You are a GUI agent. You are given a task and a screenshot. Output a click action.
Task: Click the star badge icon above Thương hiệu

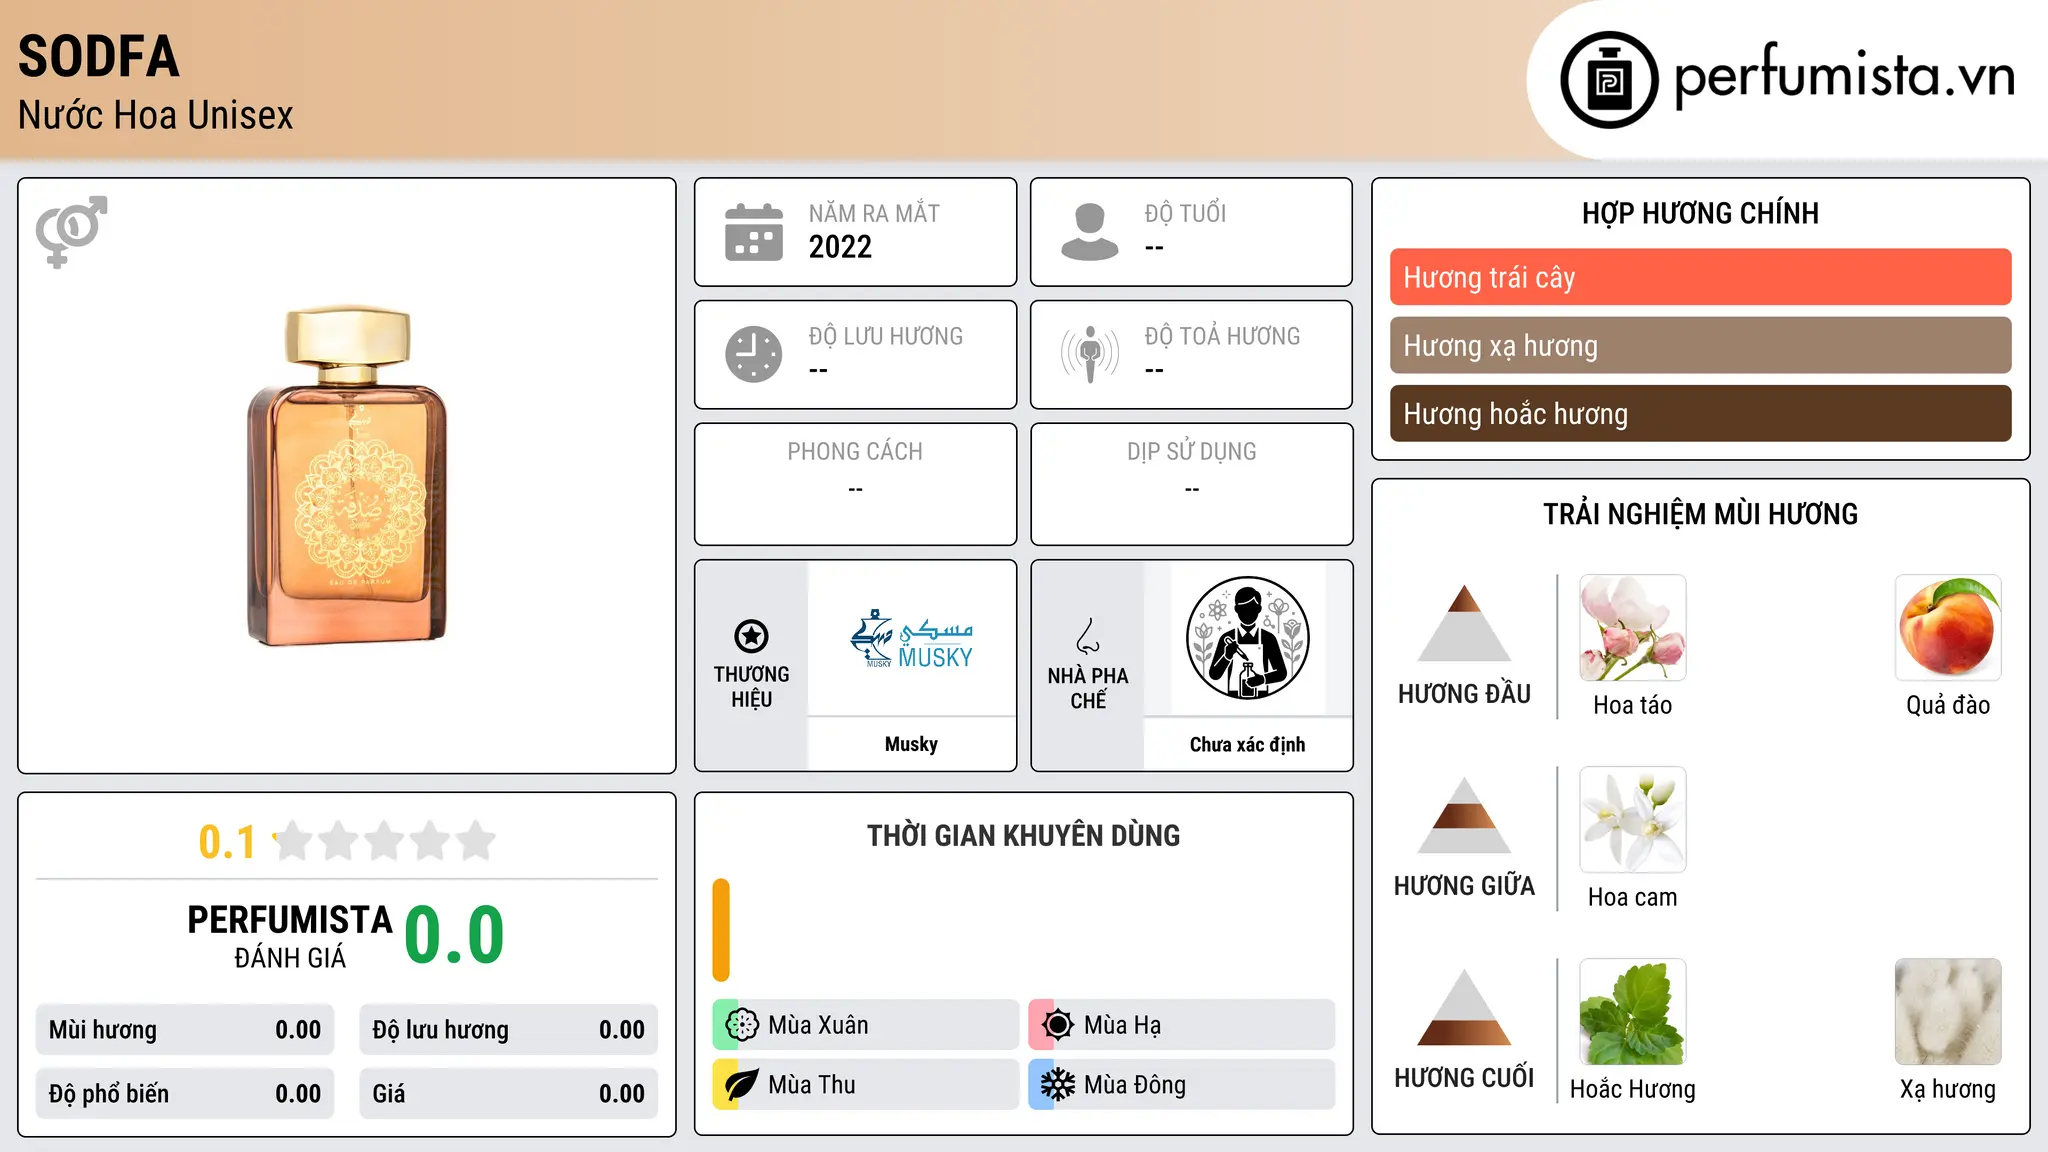tap(751, 636)
